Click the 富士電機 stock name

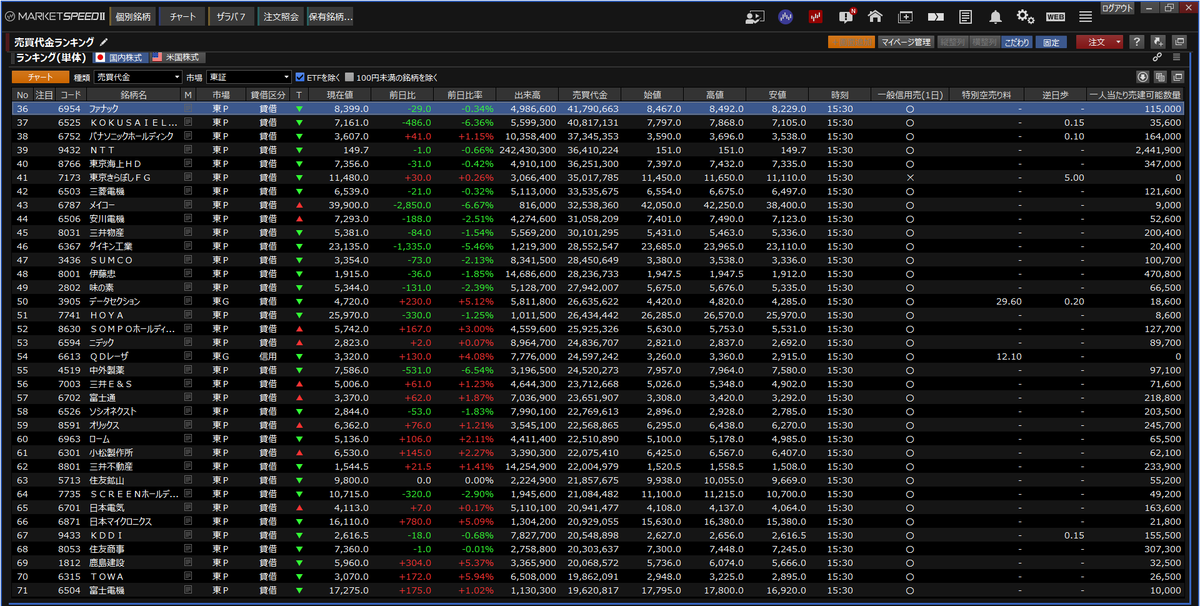tap(107, 590)
